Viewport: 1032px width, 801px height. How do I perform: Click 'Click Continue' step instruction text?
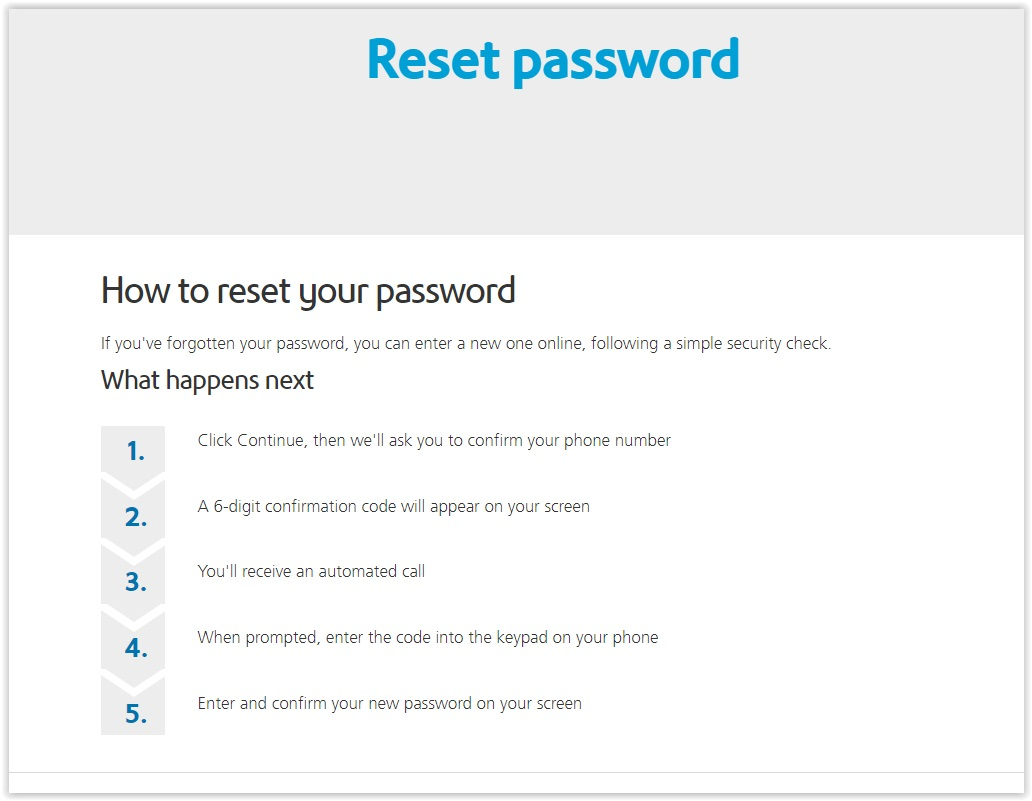[434, 440]
